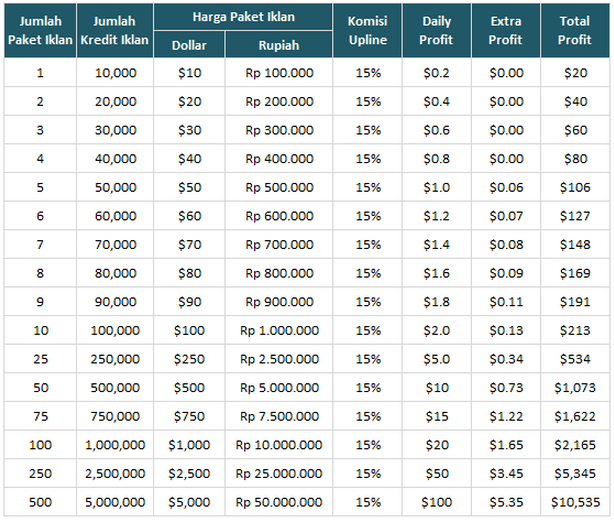Screen dimensions: 614x521
Task: Click the 250,000 credit amount cell
Action: (115, 359)
